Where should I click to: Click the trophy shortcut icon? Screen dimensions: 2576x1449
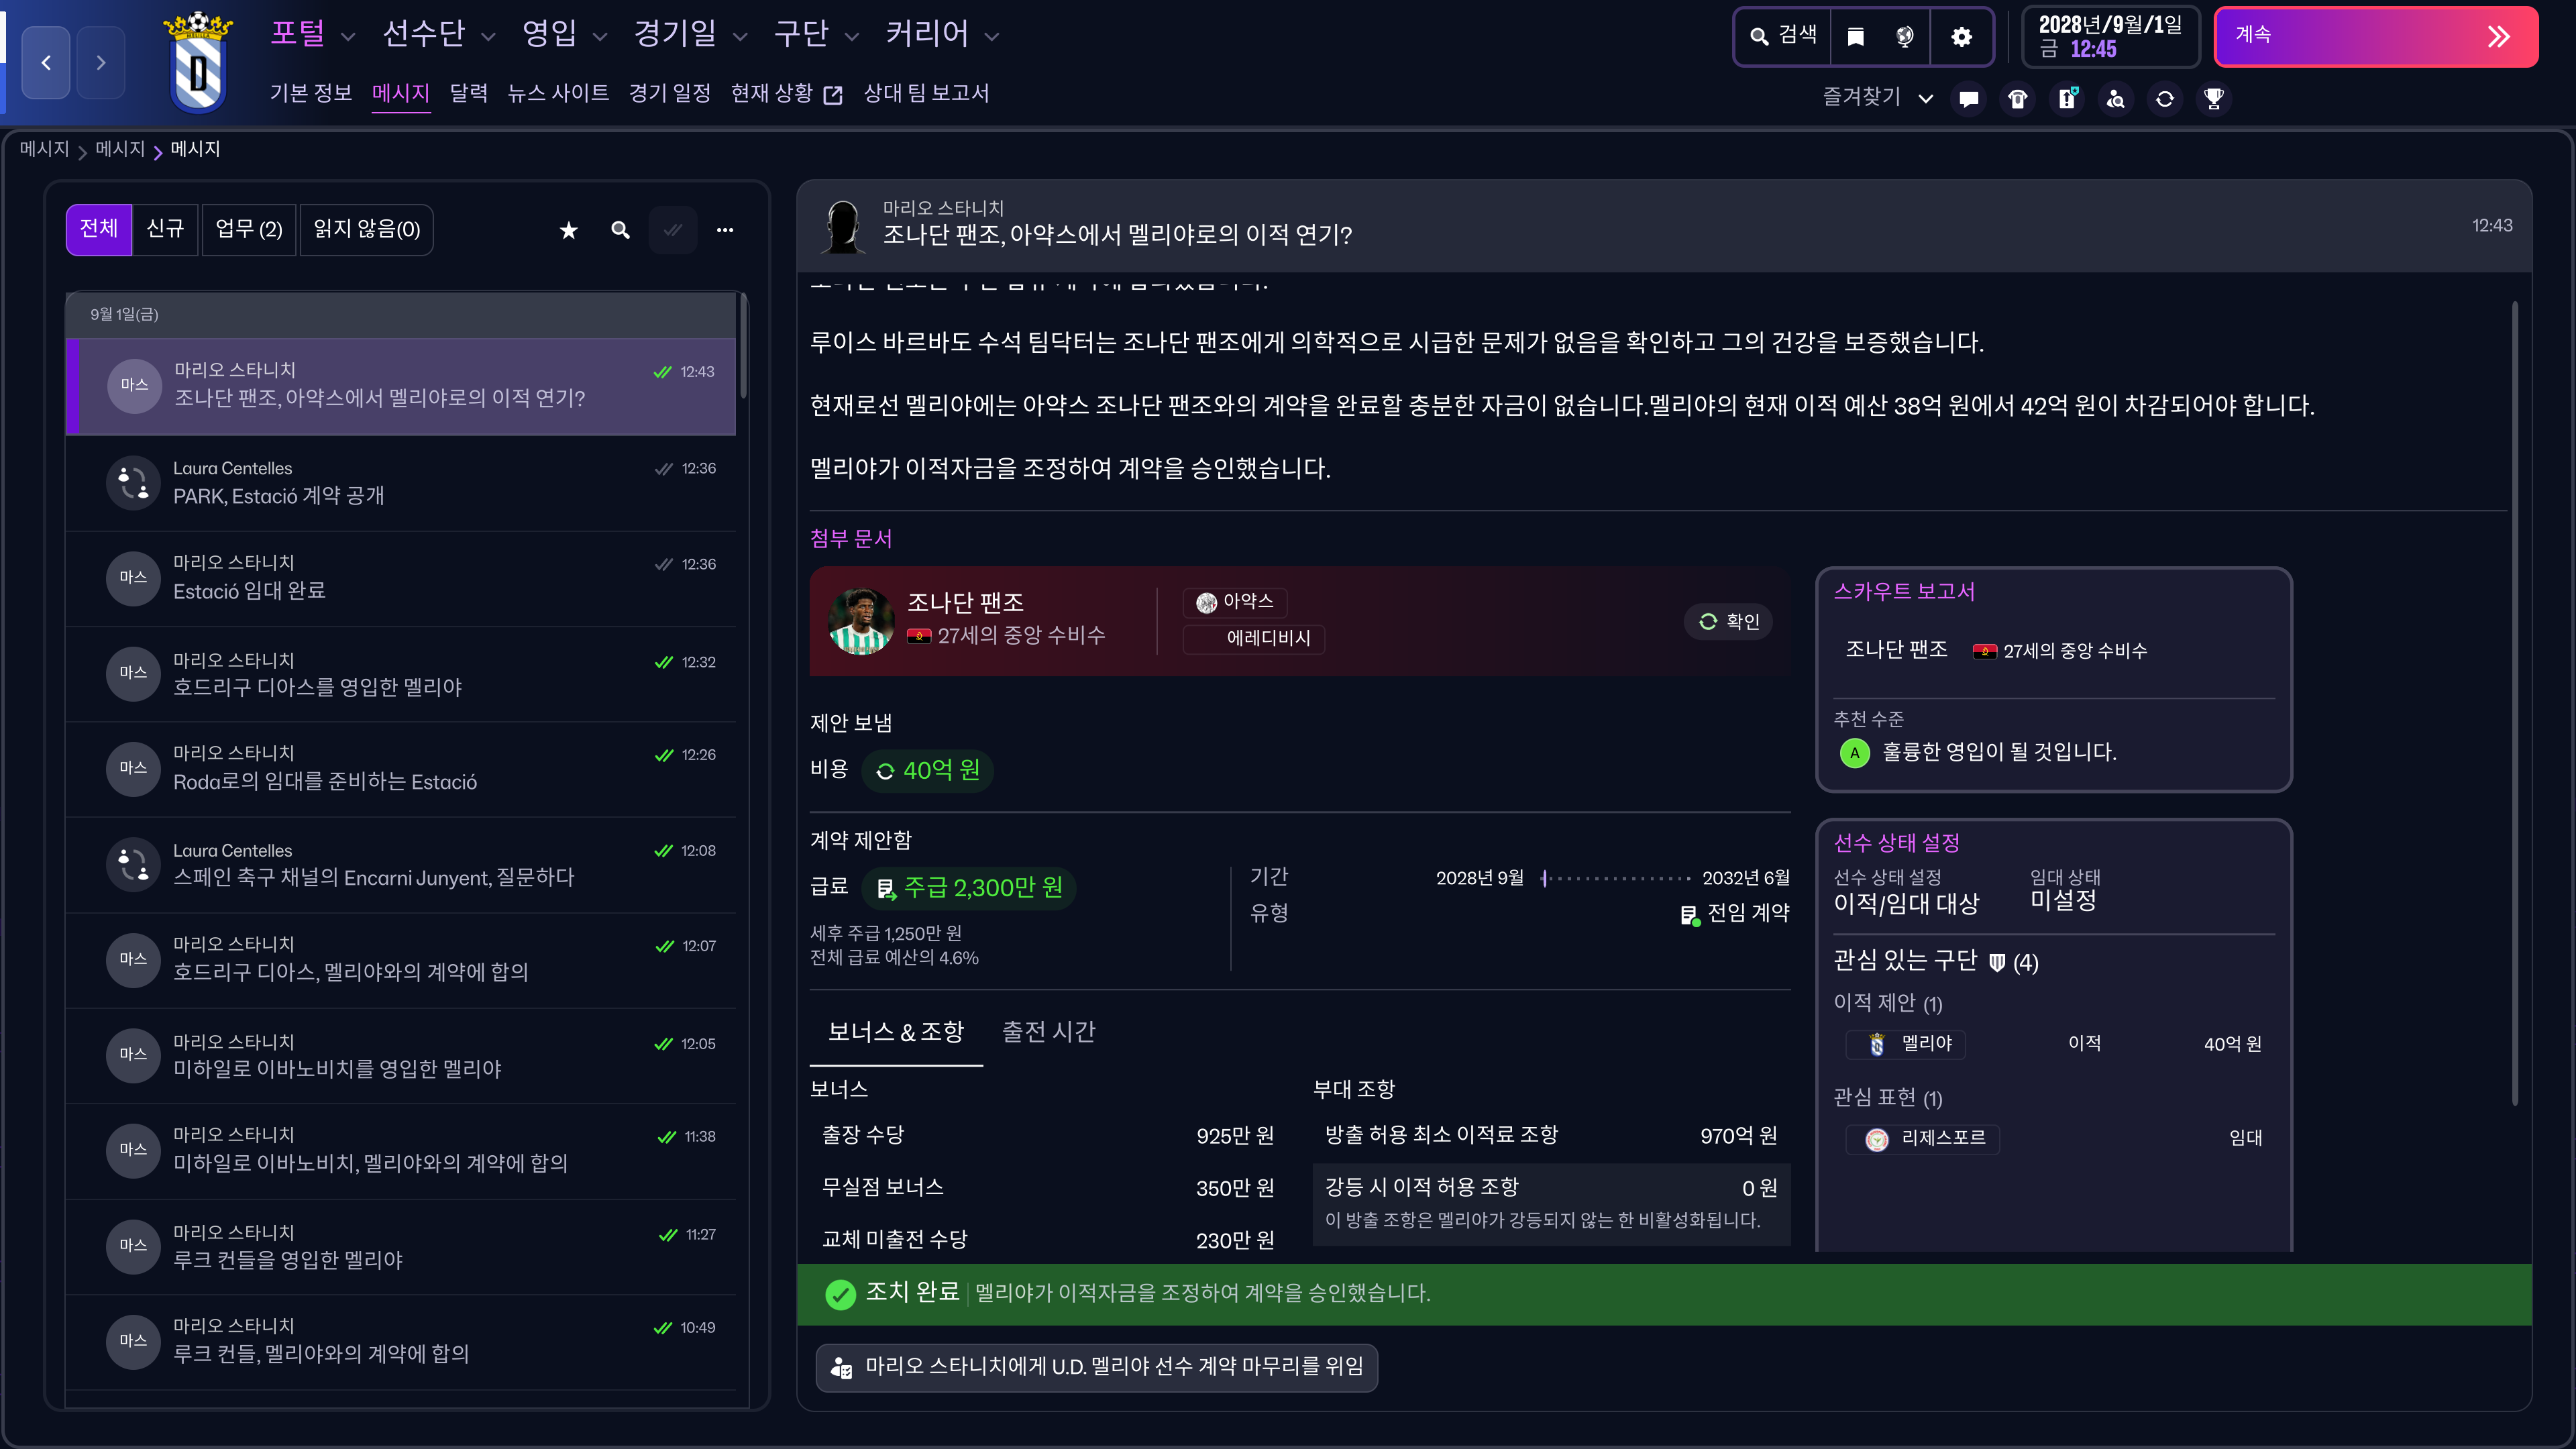click(x=2213, y=99)
